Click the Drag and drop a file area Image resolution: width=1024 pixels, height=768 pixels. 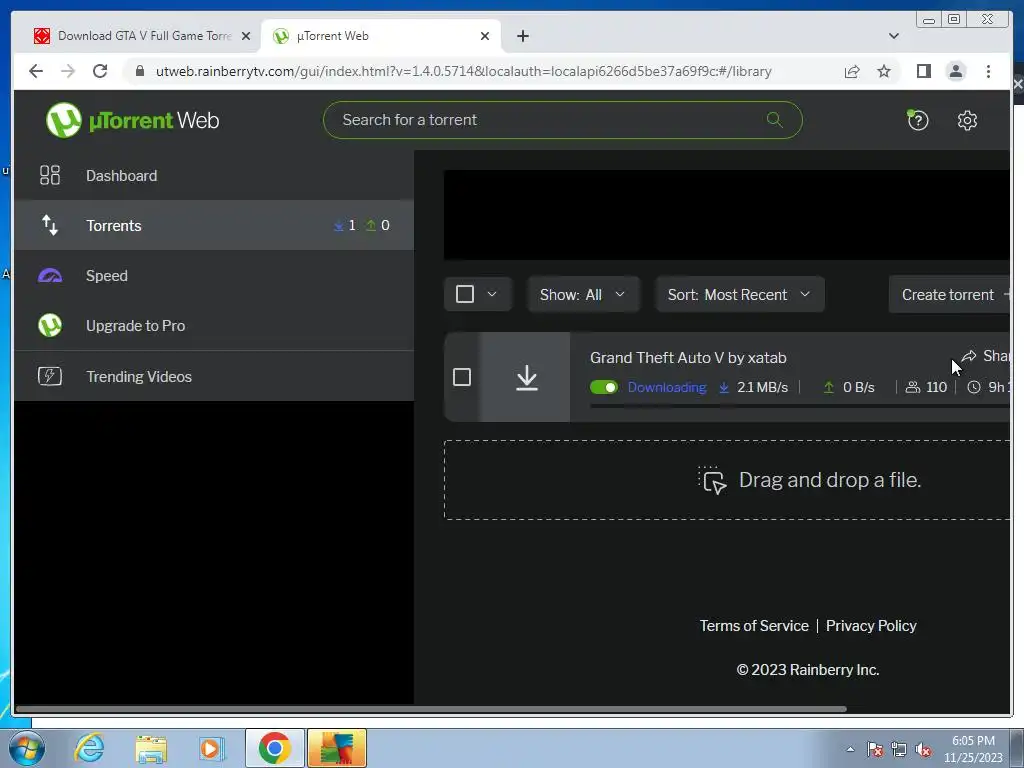pyautogui.click(x=727, y=480)
